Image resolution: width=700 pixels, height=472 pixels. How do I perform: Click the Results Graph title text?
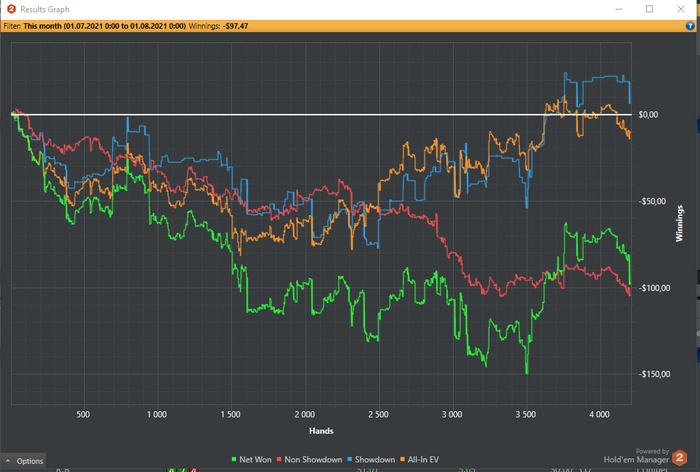coord(45,9)
